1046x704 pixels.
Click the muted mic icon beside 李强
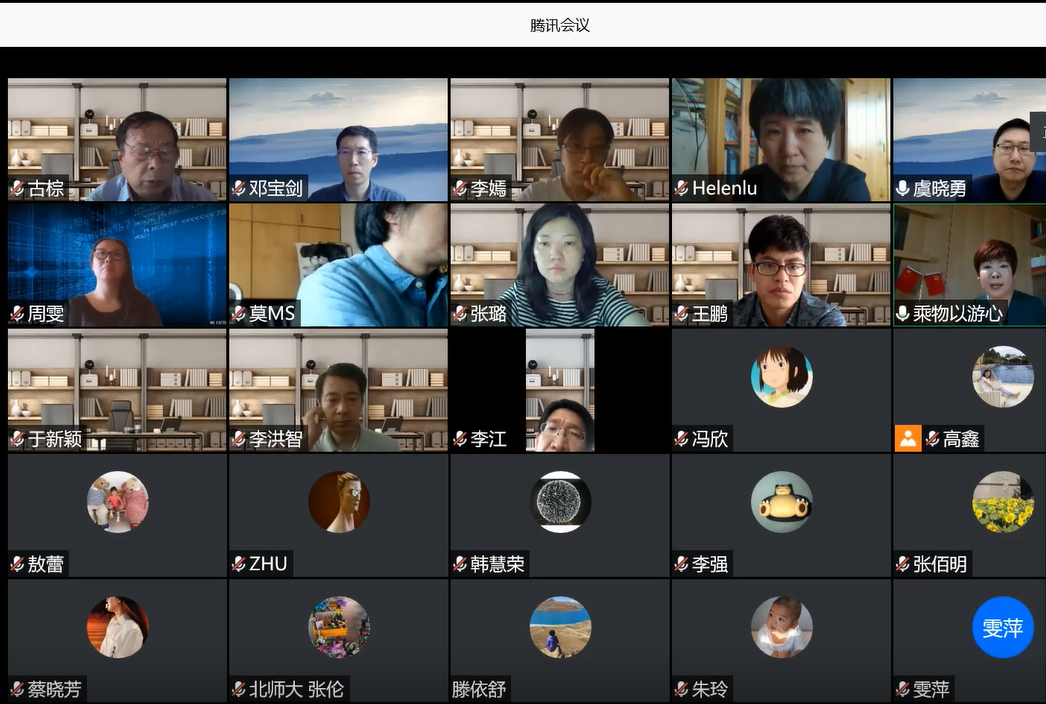coord(682,565)
